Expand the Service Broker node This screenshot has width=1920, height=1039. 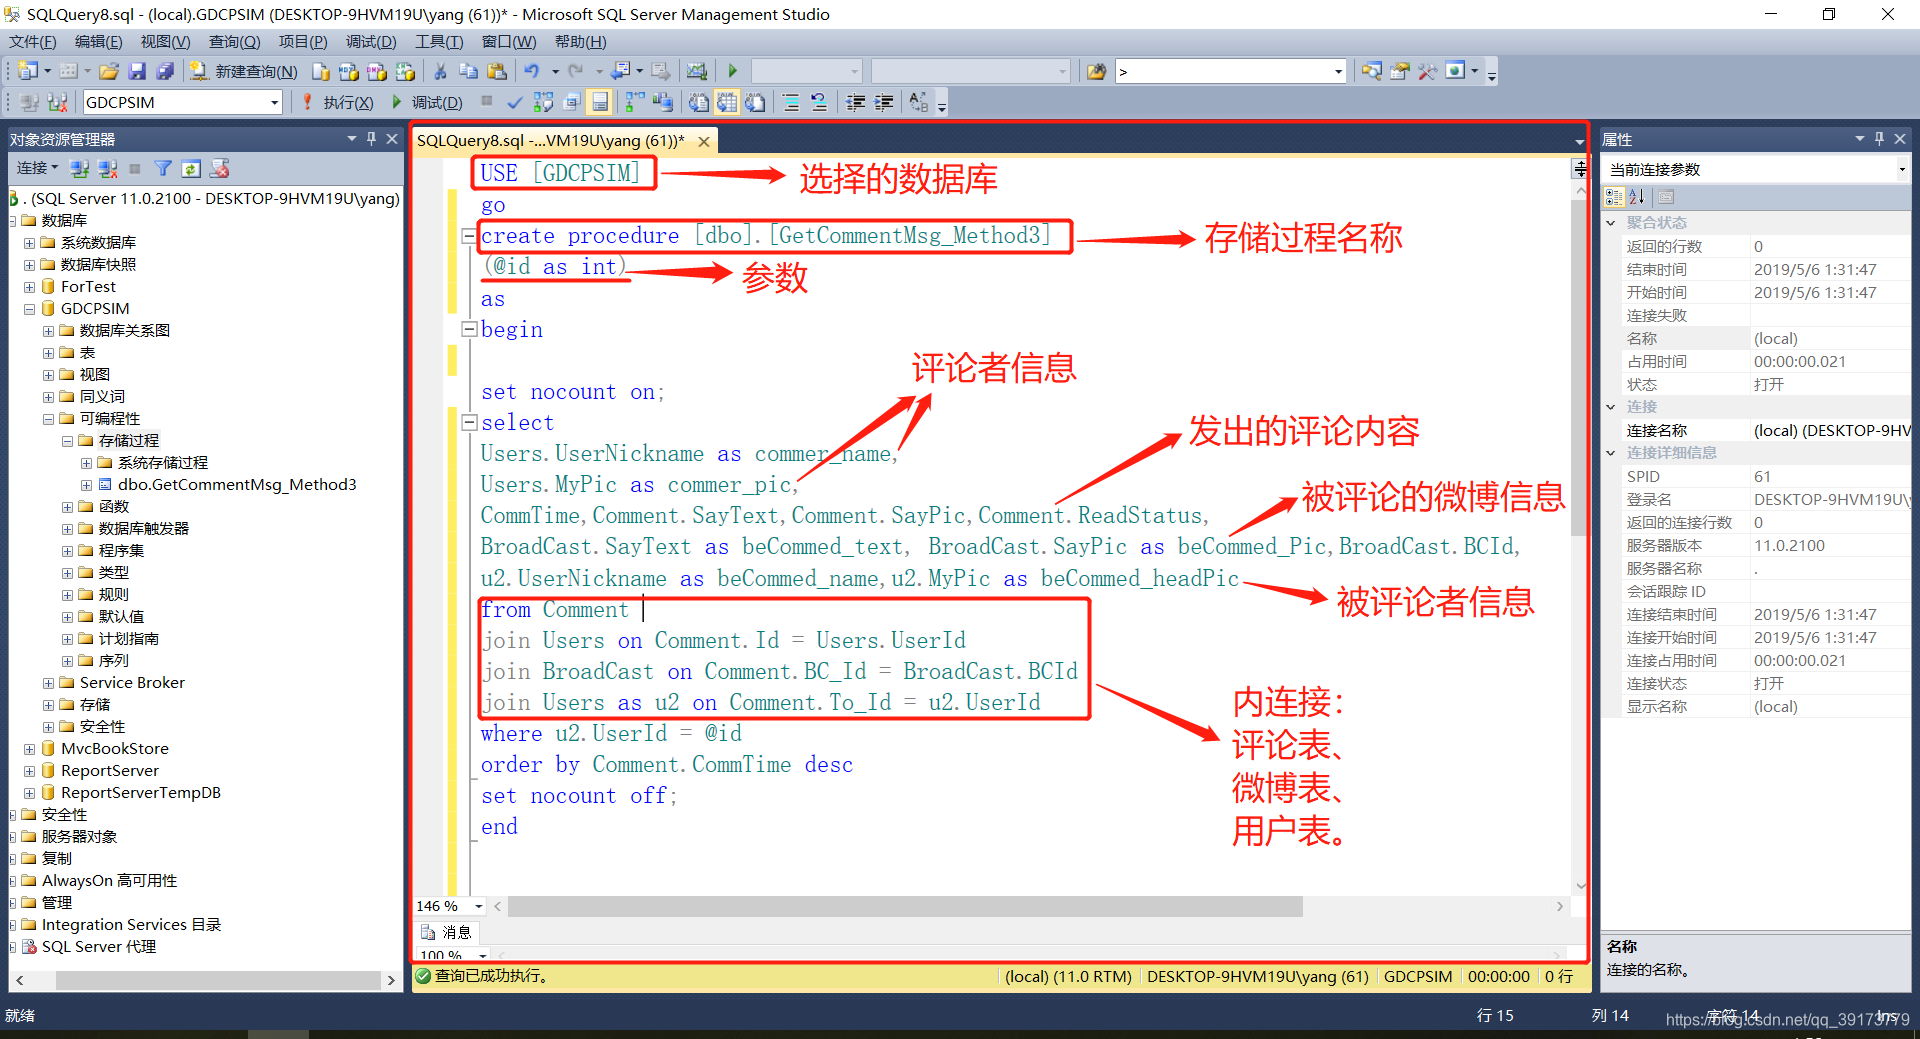48,683
